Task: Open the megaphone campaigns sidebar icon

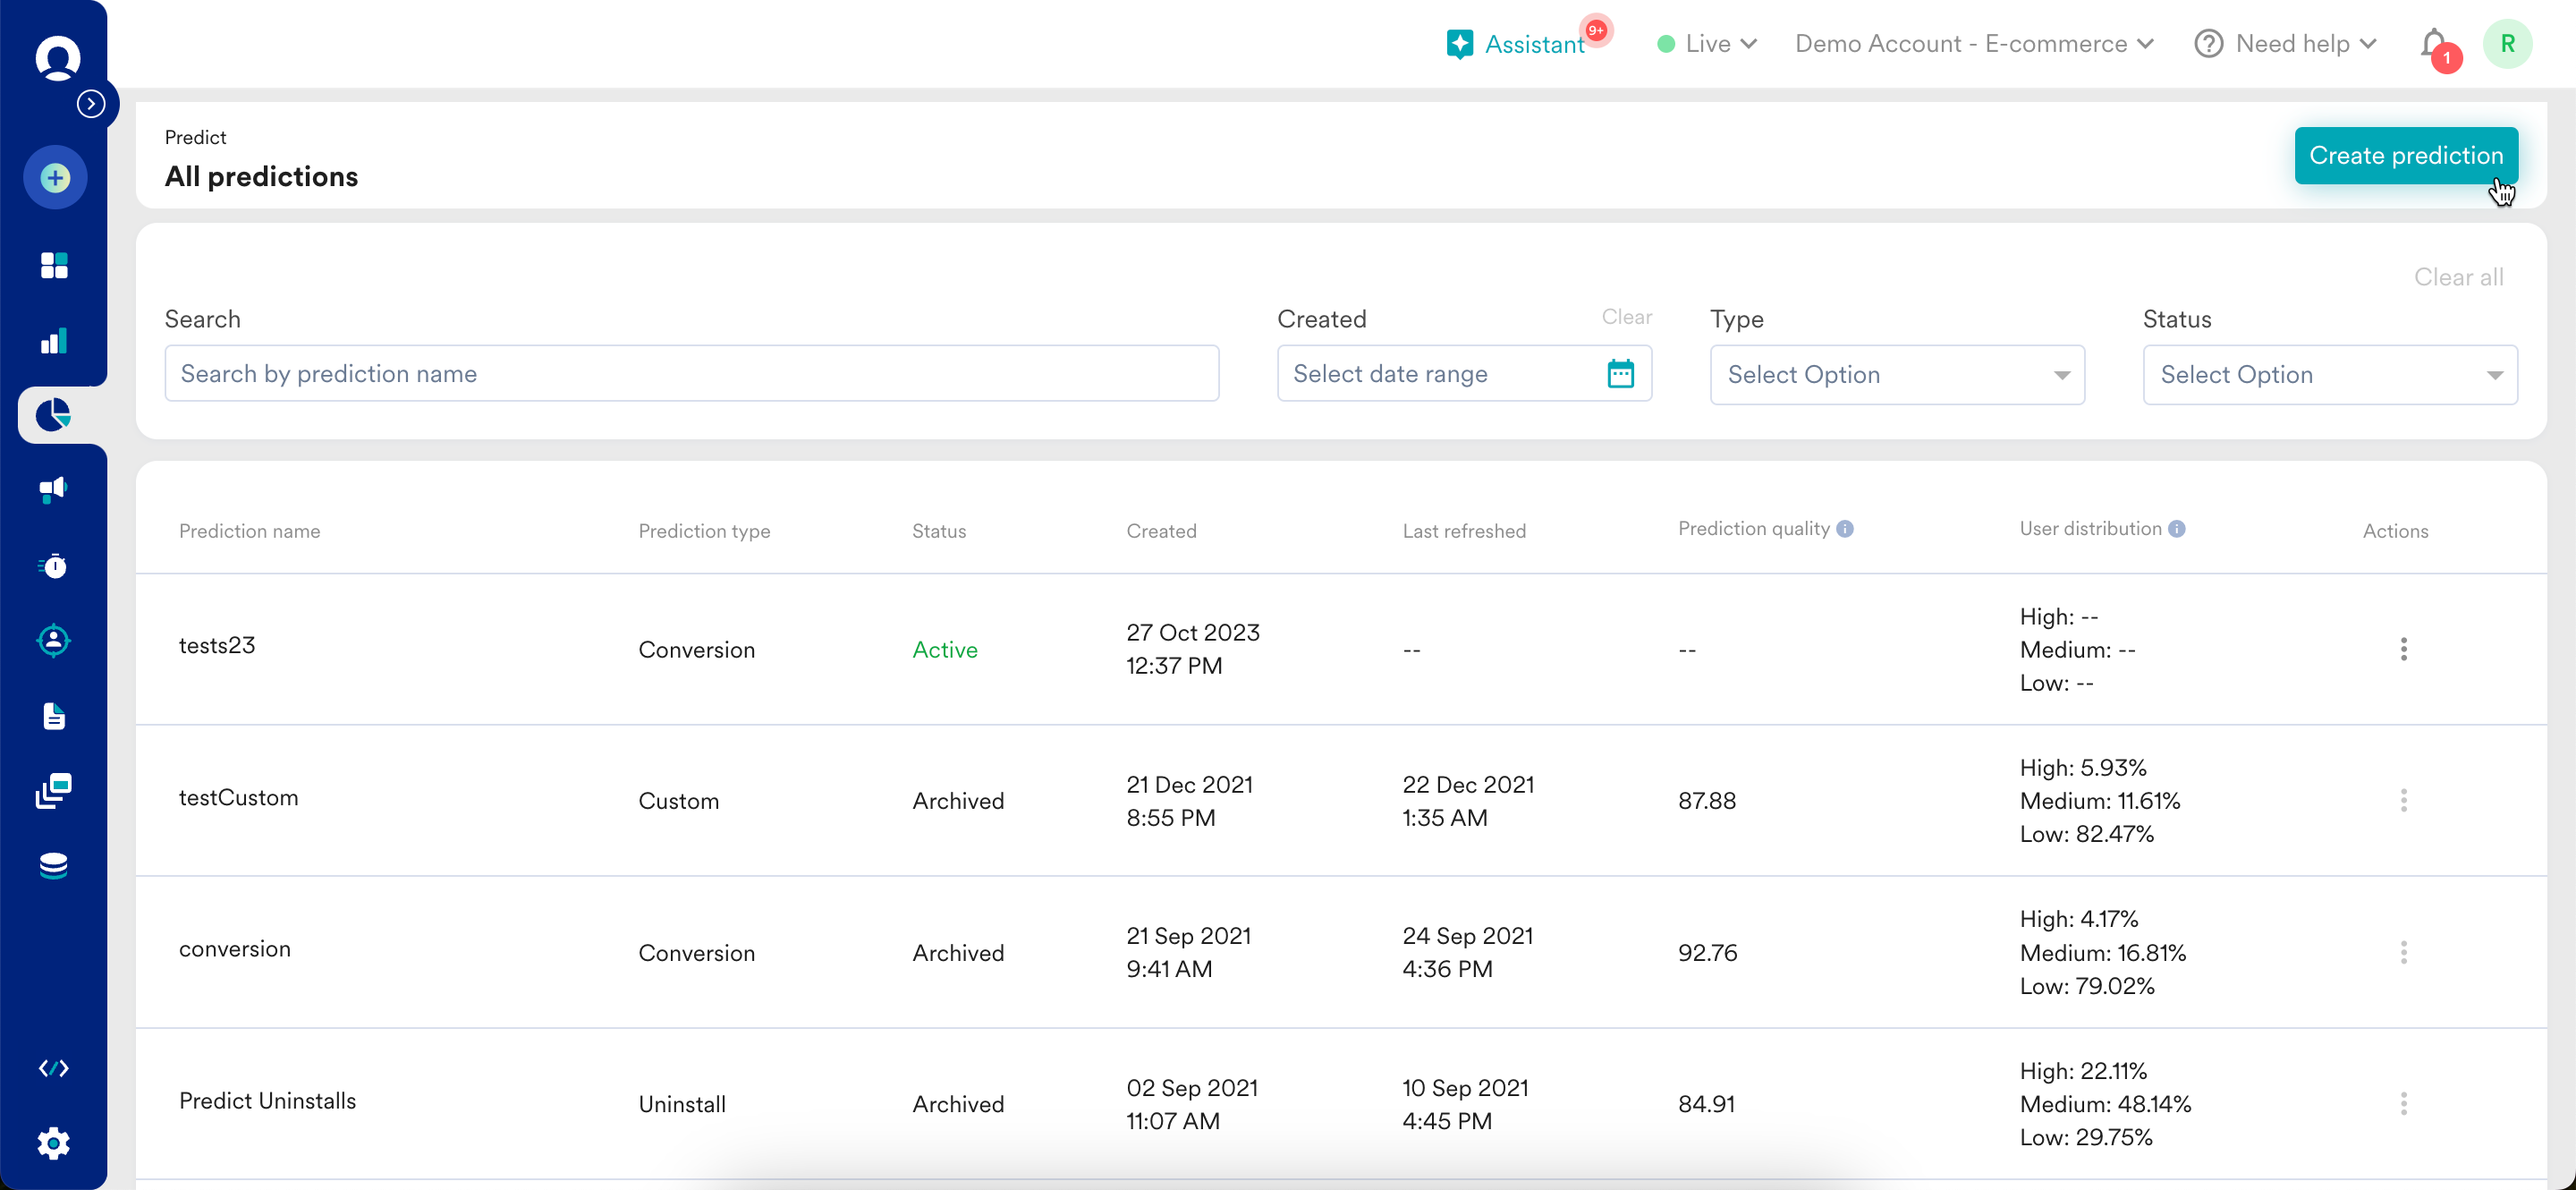Action: pos(54,489)
